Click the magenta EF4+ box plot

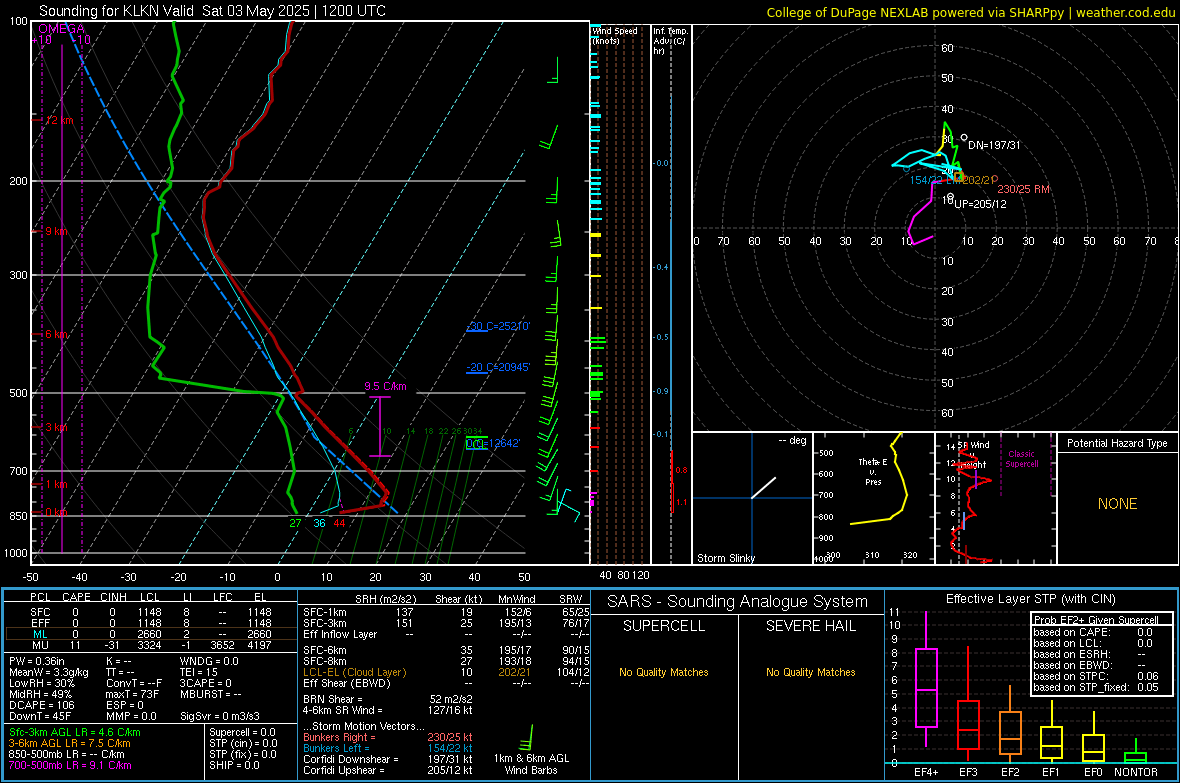(x=926, y=687)
